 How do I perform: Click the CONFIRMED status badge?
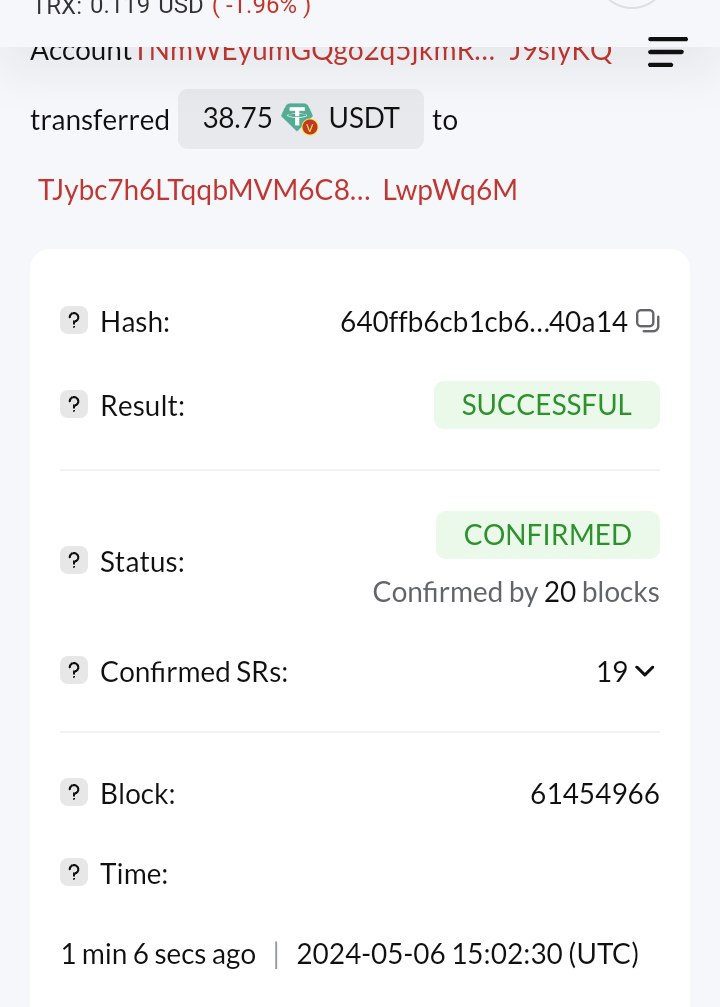click(x=547, y=535)
